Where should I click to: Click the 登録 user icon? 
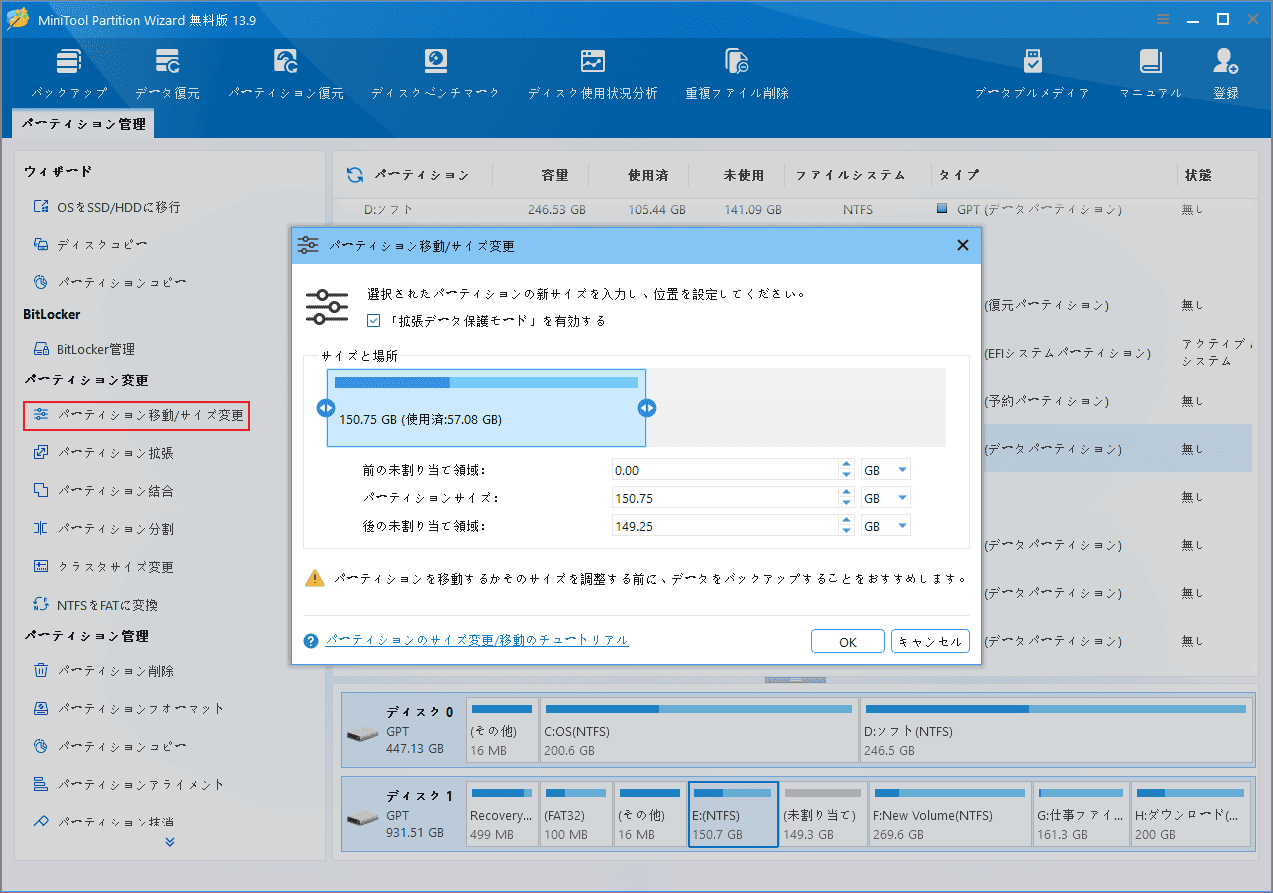[1226, 74]
